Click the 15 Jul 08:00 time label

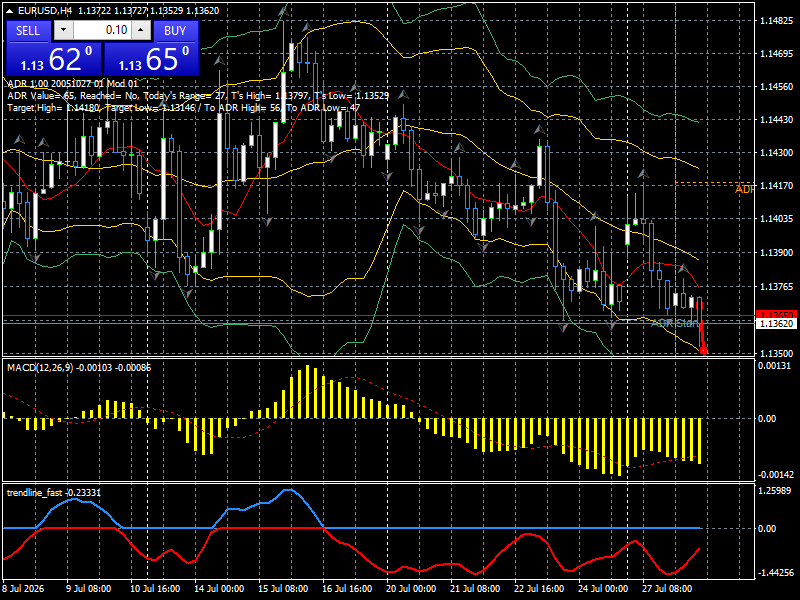(x=283, y=588)
